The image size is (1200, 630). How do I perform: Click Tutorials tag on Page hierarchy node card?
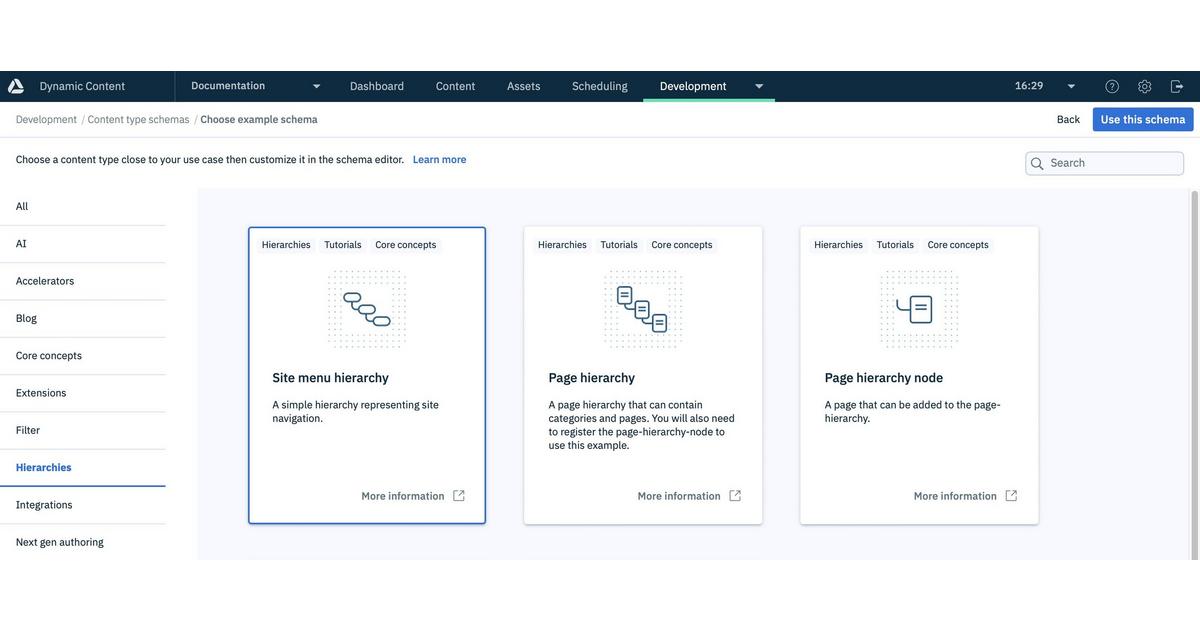coord(895,245)
